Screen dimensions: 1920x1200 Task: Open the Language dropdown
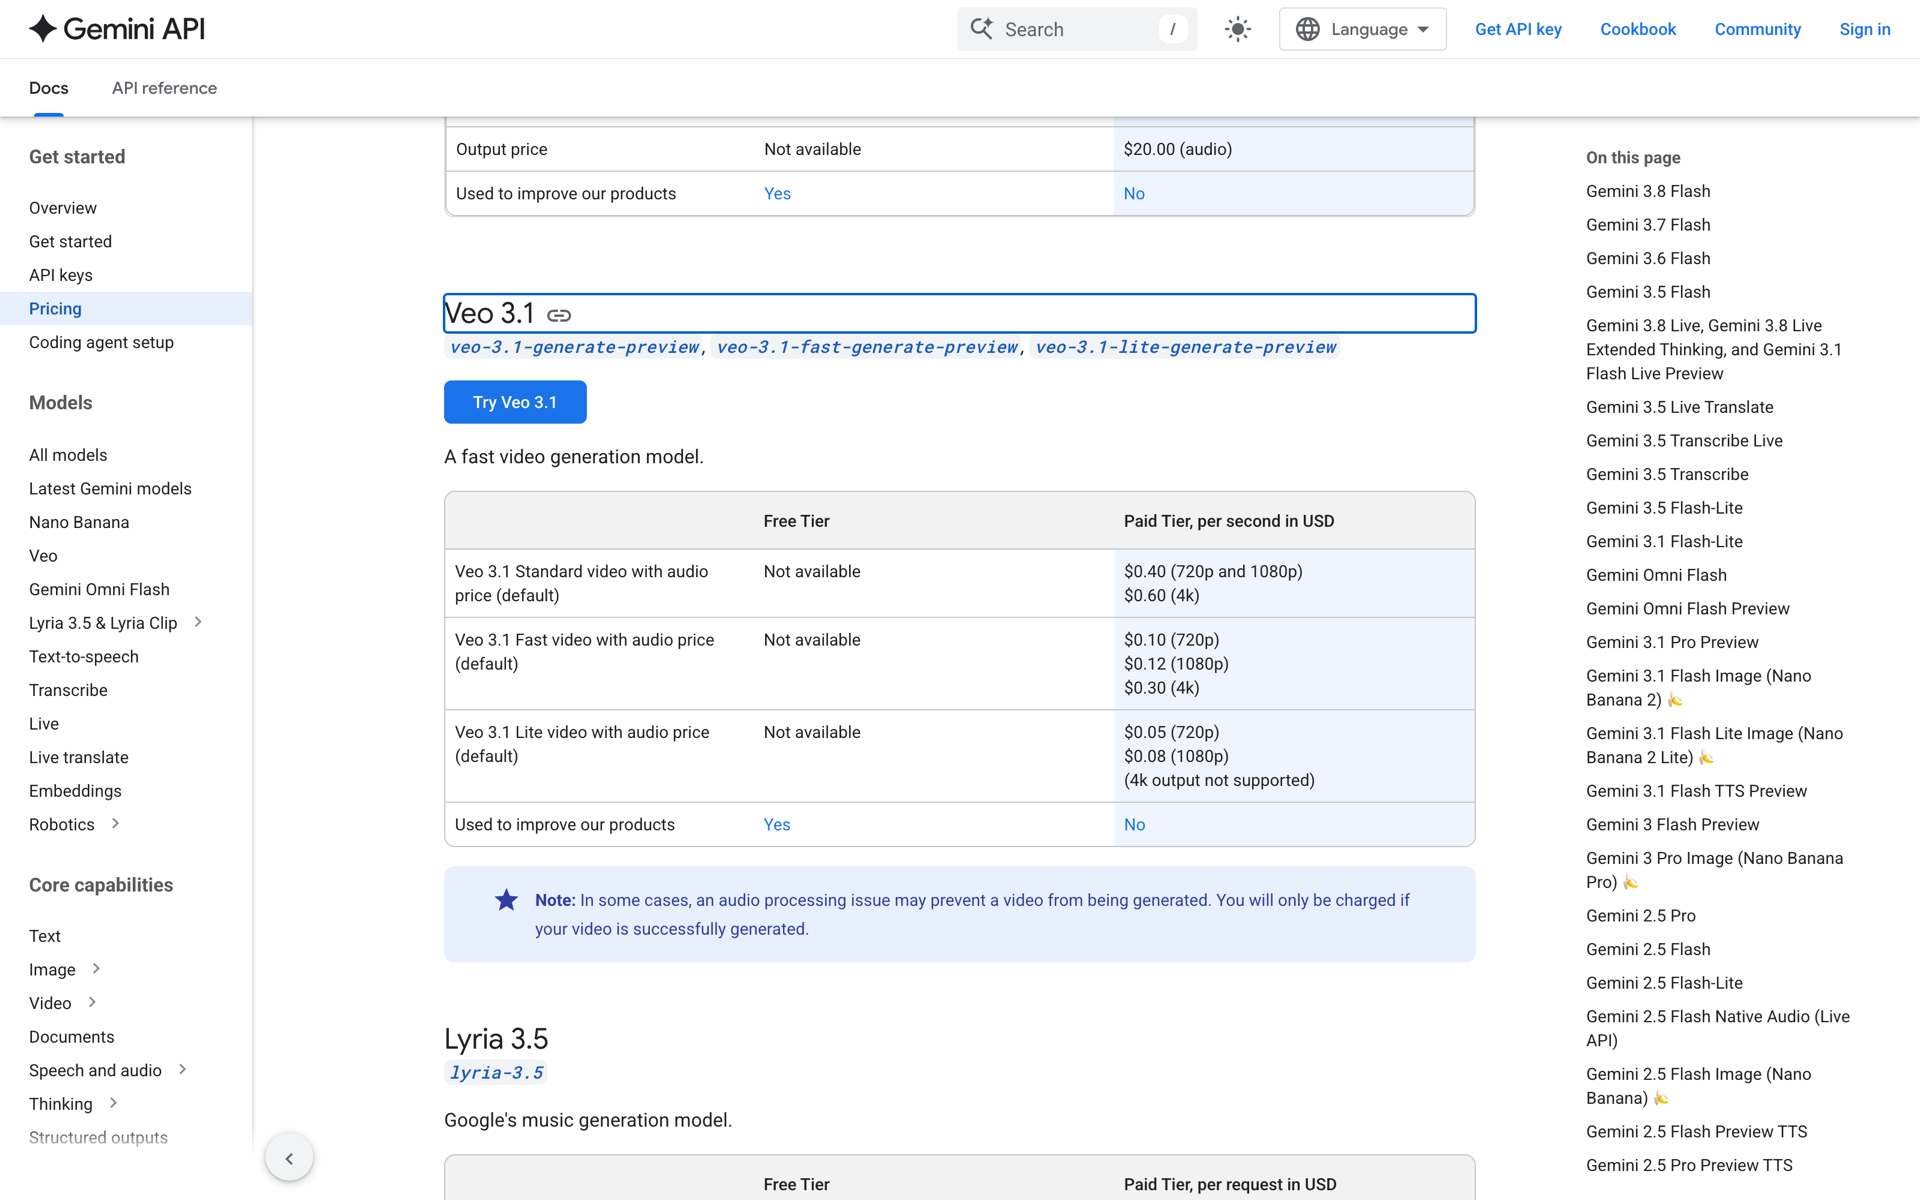pos(1362,29)
